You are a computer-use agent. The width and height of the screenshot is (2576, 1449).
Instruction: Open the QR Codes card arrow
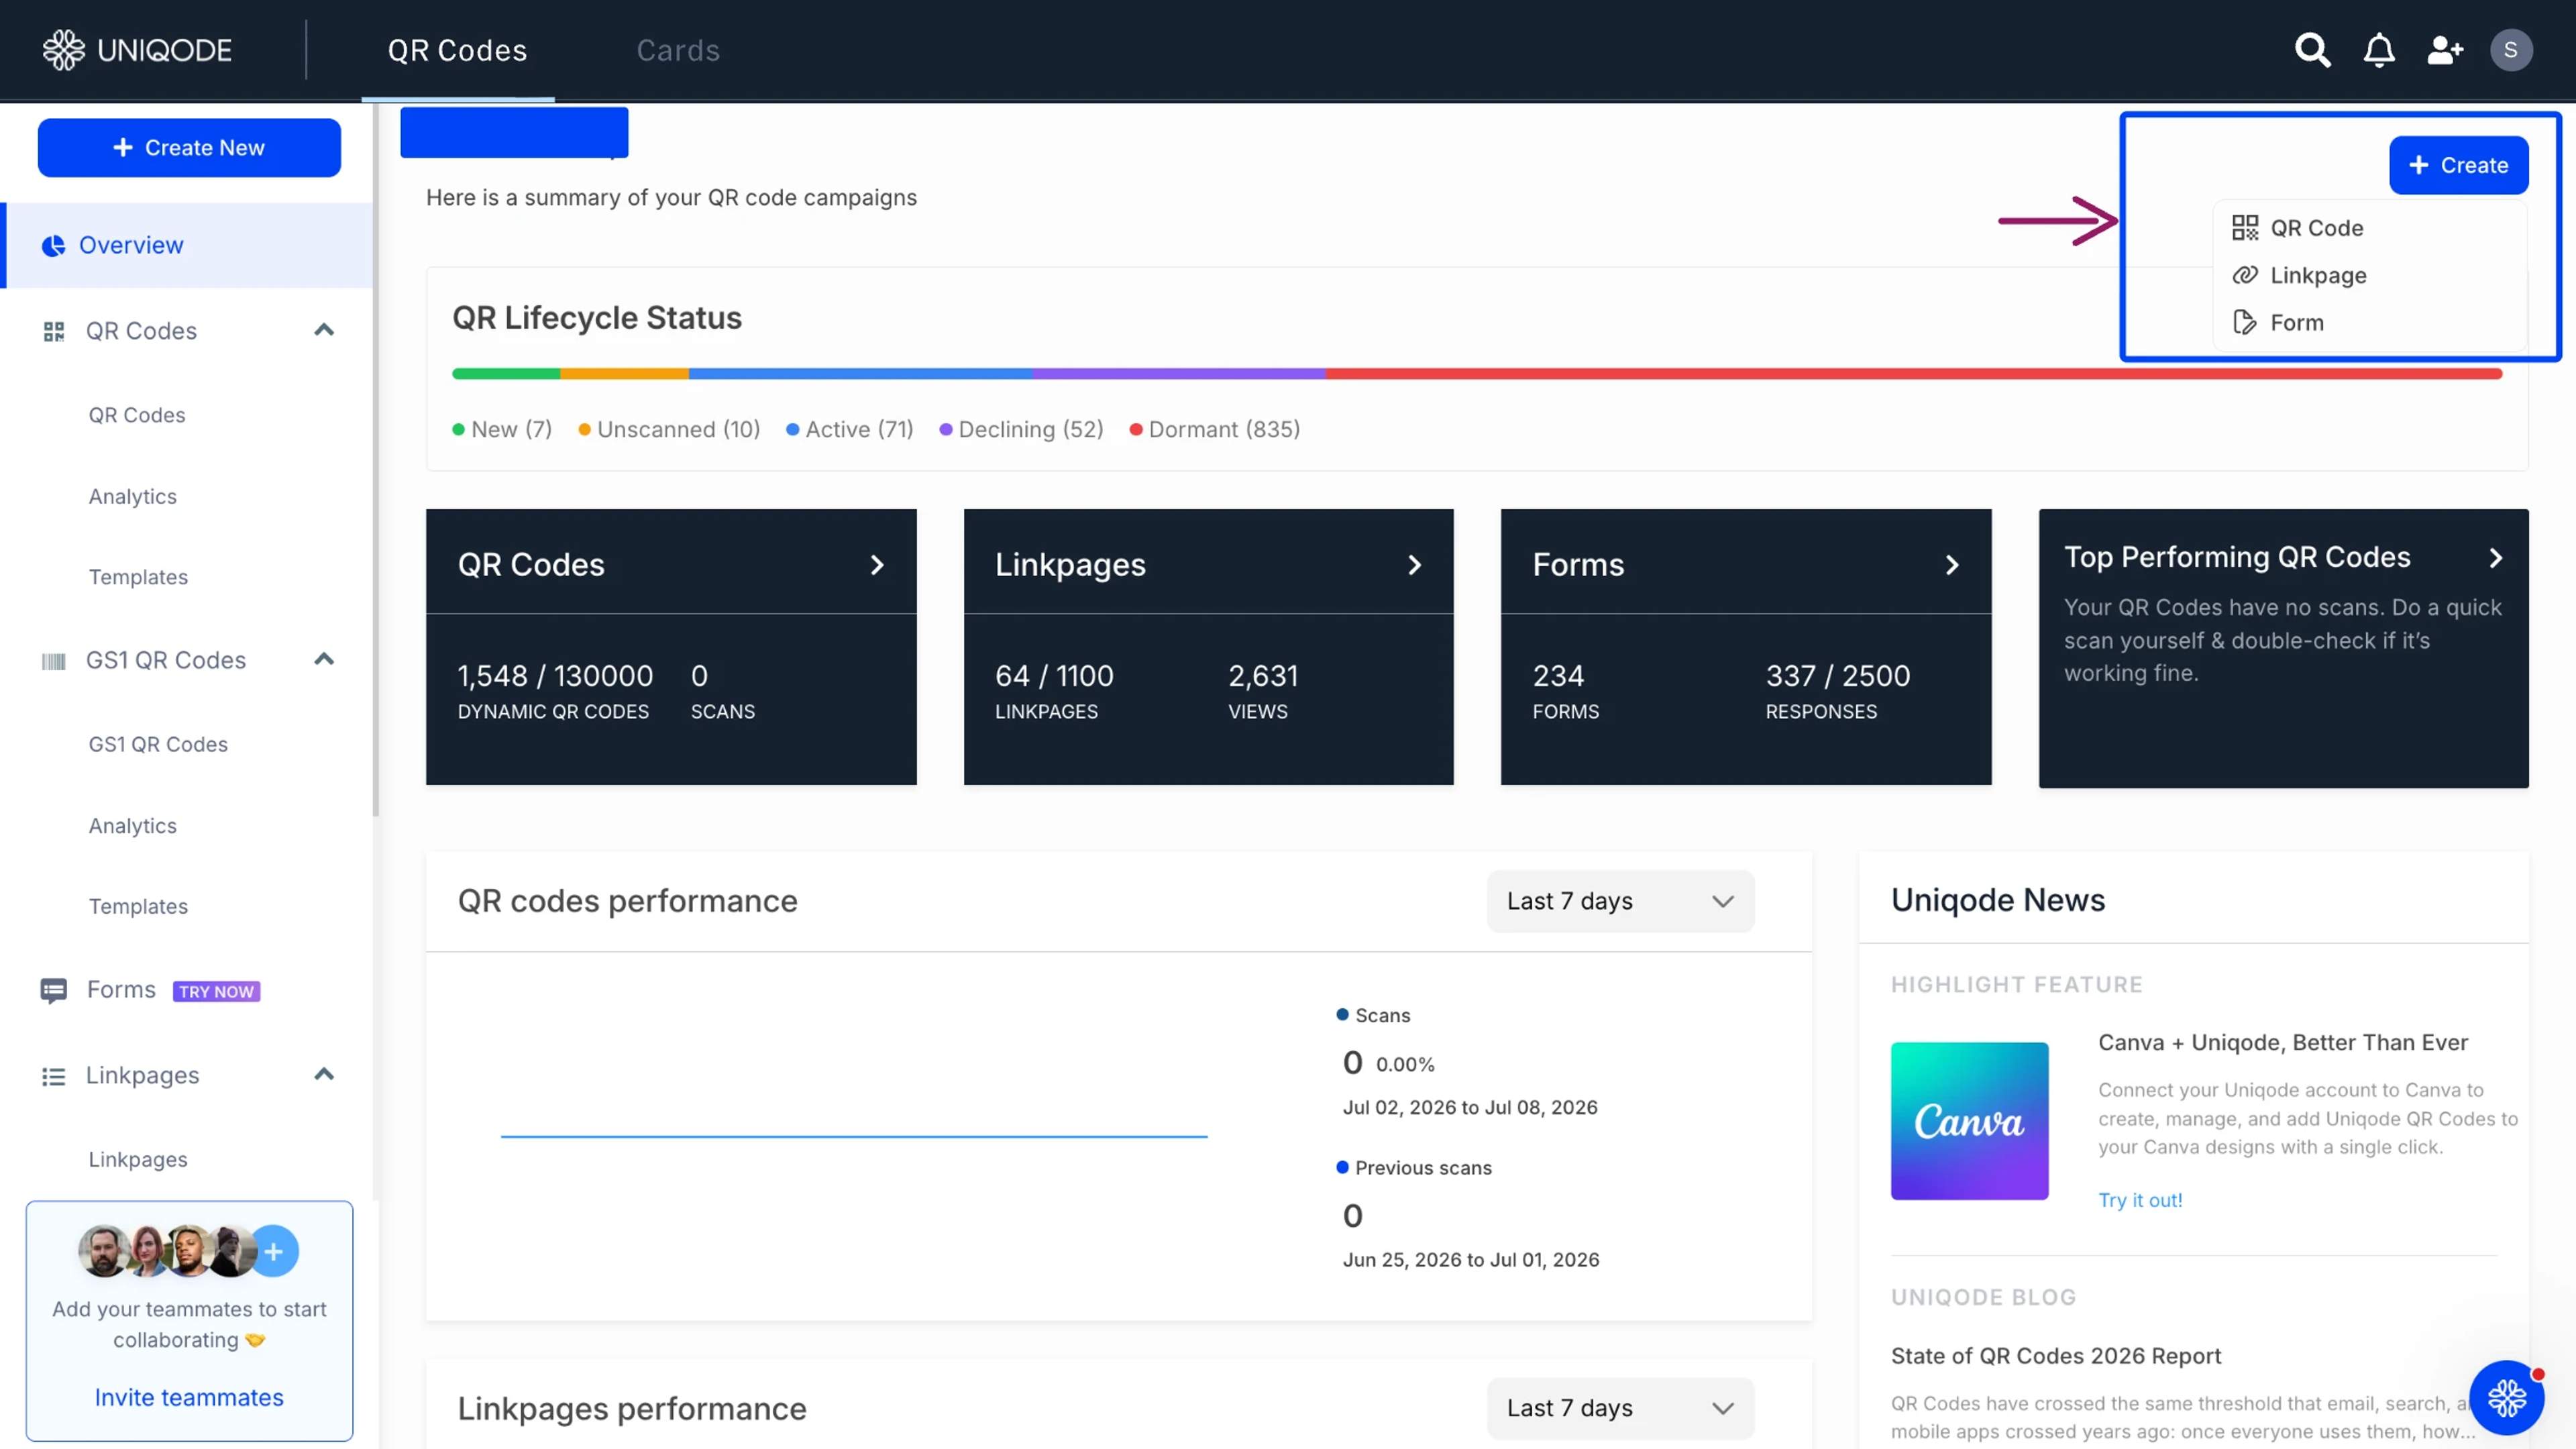click(x=877, y=565)
